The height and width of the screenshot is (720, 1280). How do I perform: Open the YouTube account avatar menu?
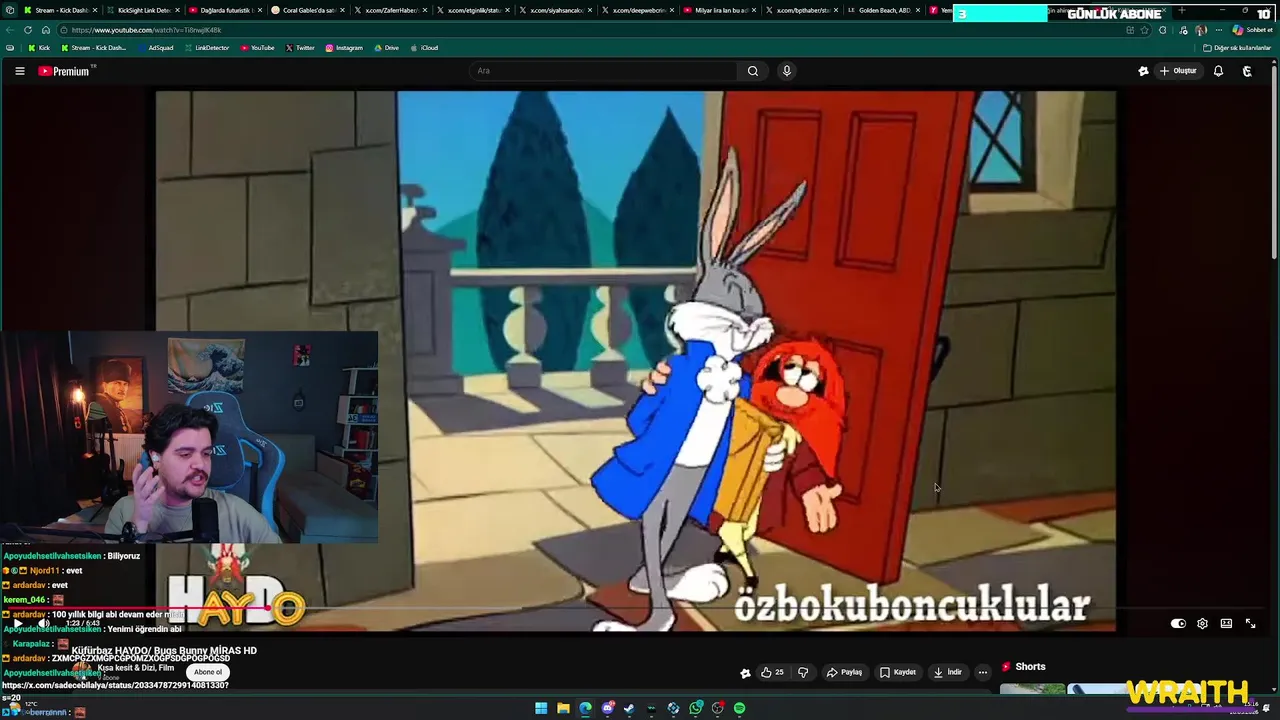[1247, 71]
